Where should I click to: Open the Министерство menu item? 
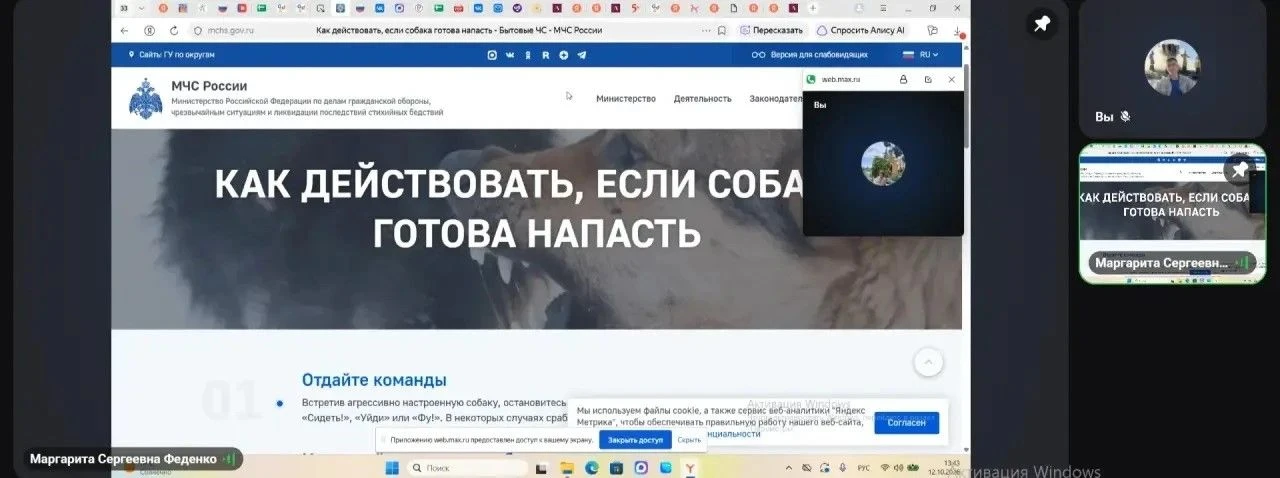[x=626, y=98]
